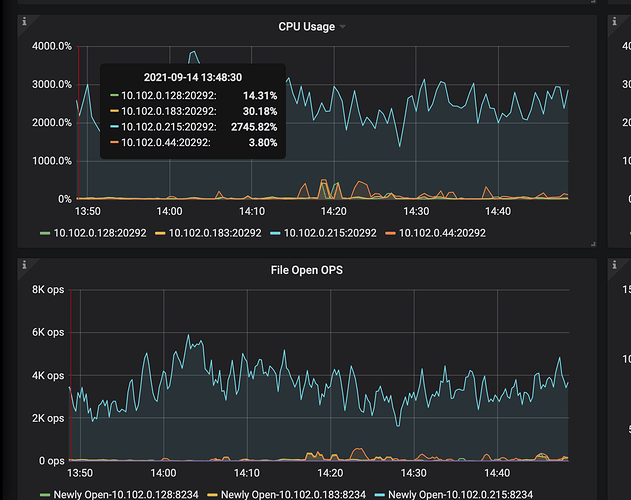Image resolution: width=631 pixels, height=500 pixels.
Task: Click info icon of the lower right panel
Action: click(x=614, y=265)
